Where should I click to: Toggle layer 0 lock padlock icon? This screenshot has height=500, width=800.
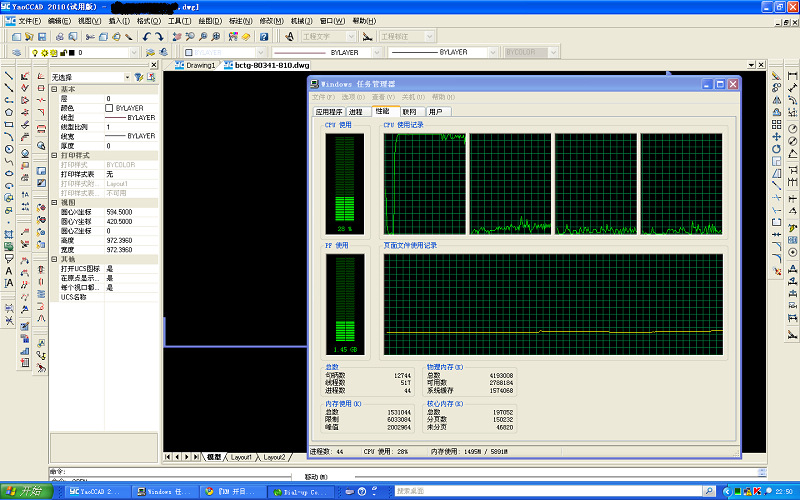click(x=63, y=53)
